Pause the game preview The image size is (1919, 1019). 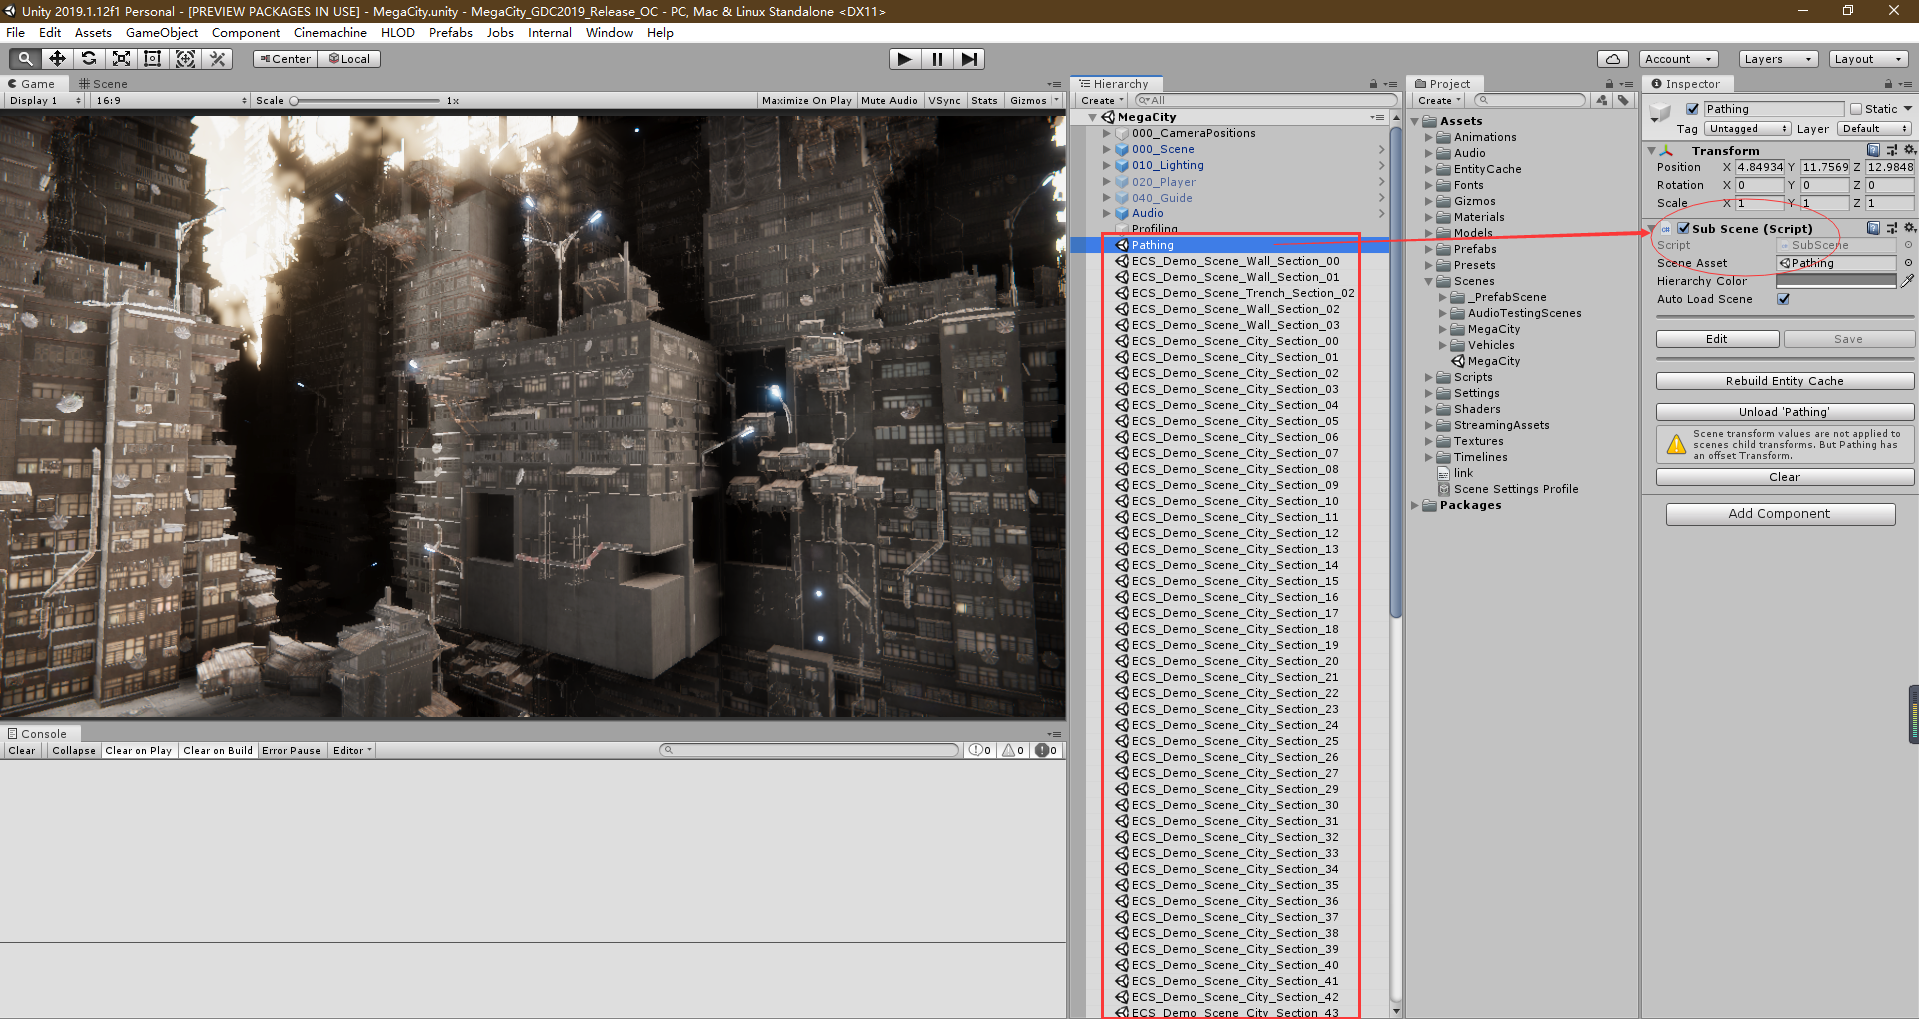point(937,59)
